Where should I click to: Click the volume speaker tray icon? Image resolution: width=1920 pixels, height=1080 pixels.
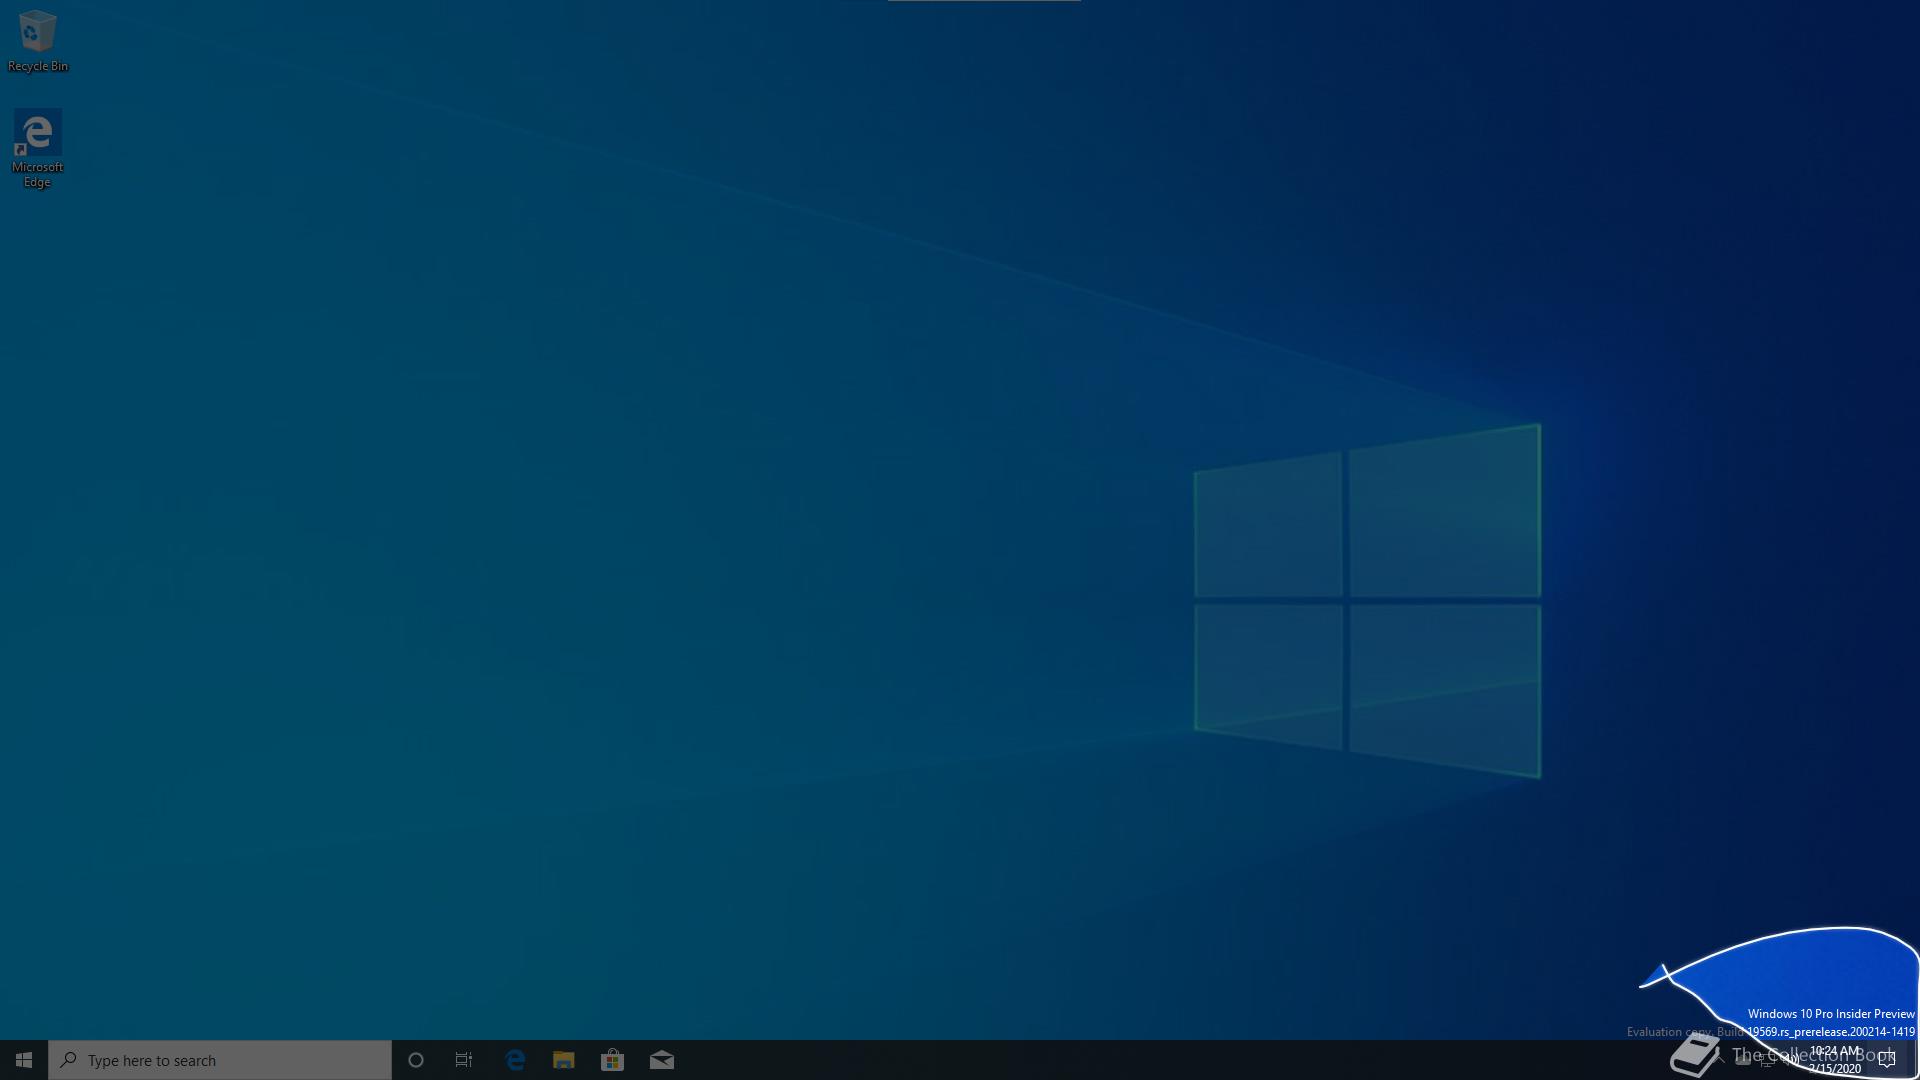[1791, 1061]
